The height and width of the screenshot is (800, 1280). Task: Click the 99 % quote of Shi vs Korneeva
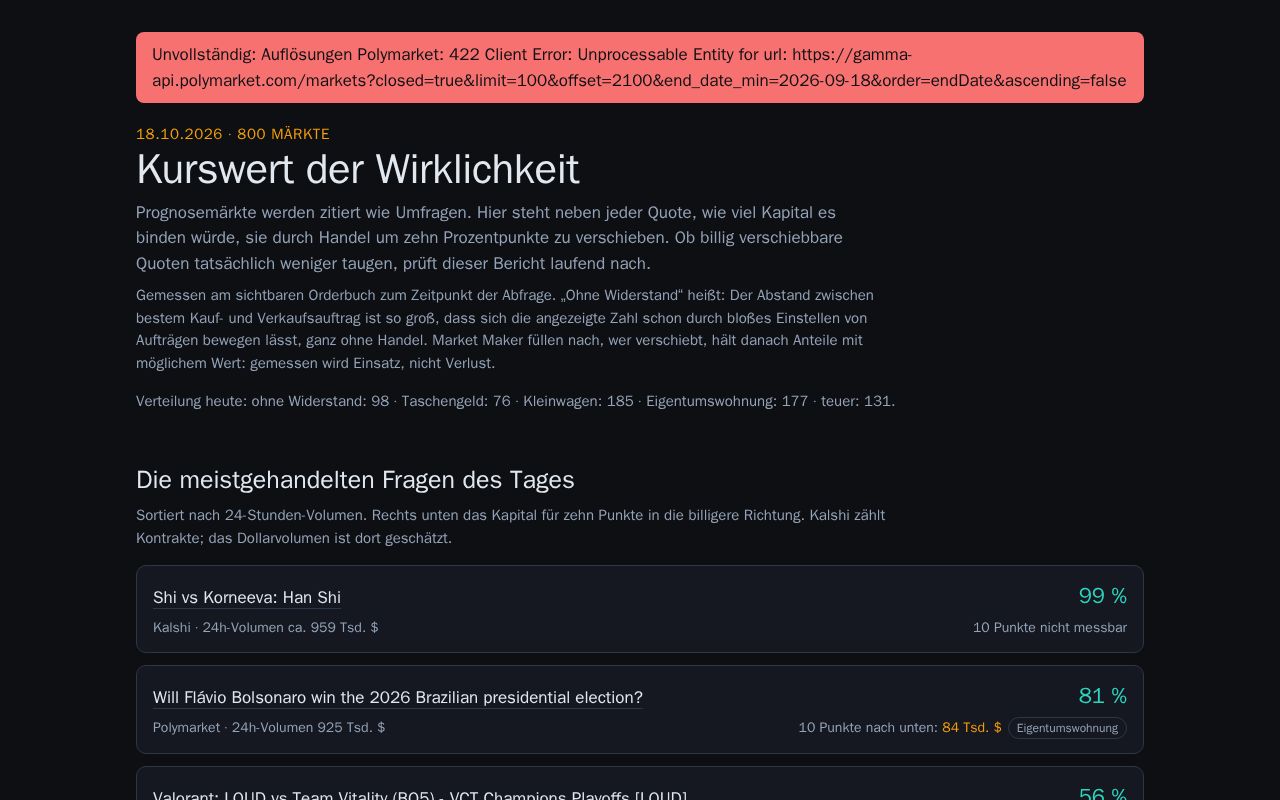point(1102,596)
